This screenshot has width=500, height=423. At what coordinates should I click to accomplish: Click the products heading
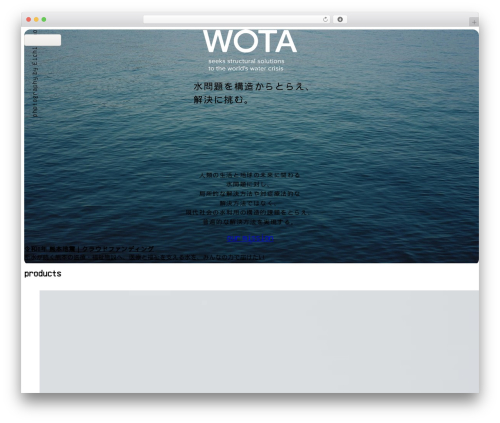[43, 274]
